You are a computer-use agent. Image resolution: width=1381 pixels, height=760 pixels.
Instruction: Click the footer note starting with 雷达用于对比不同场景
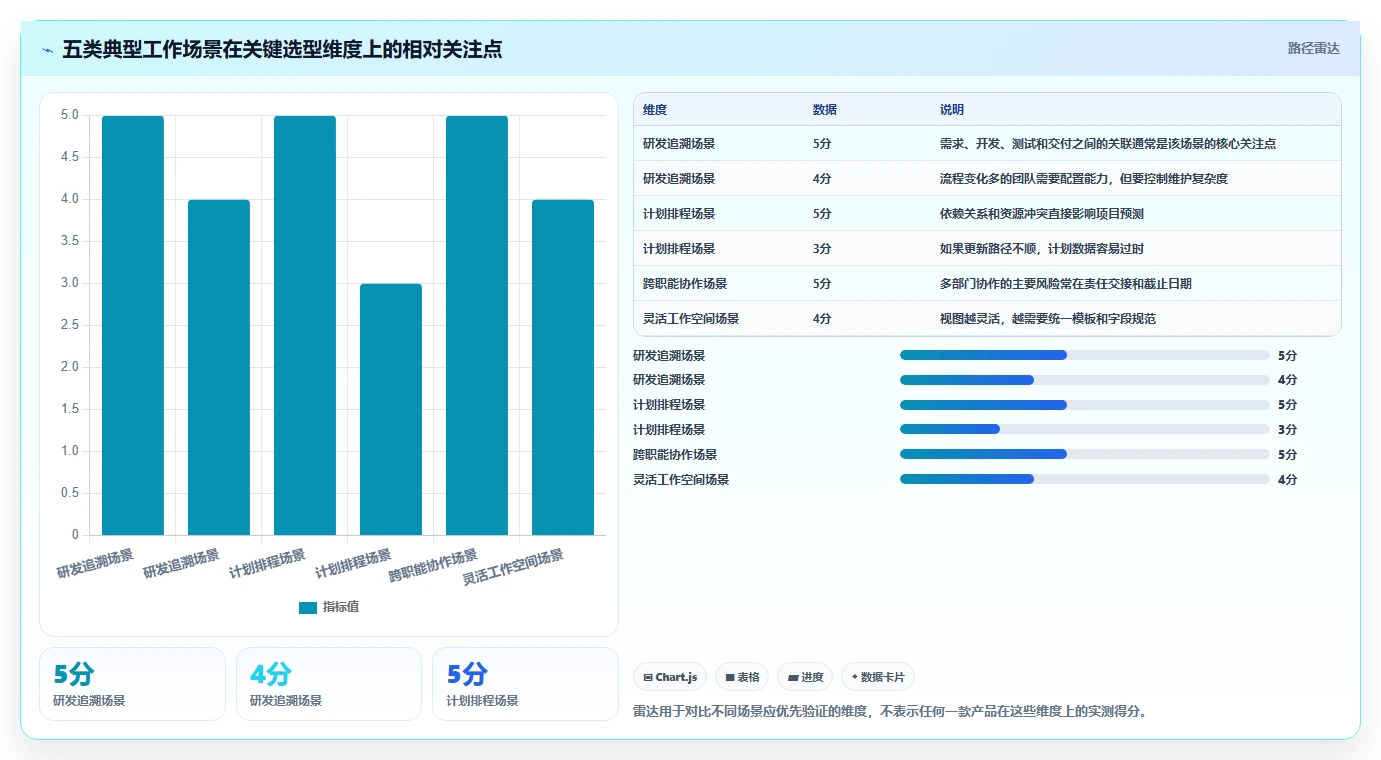(x=890, y=712)
